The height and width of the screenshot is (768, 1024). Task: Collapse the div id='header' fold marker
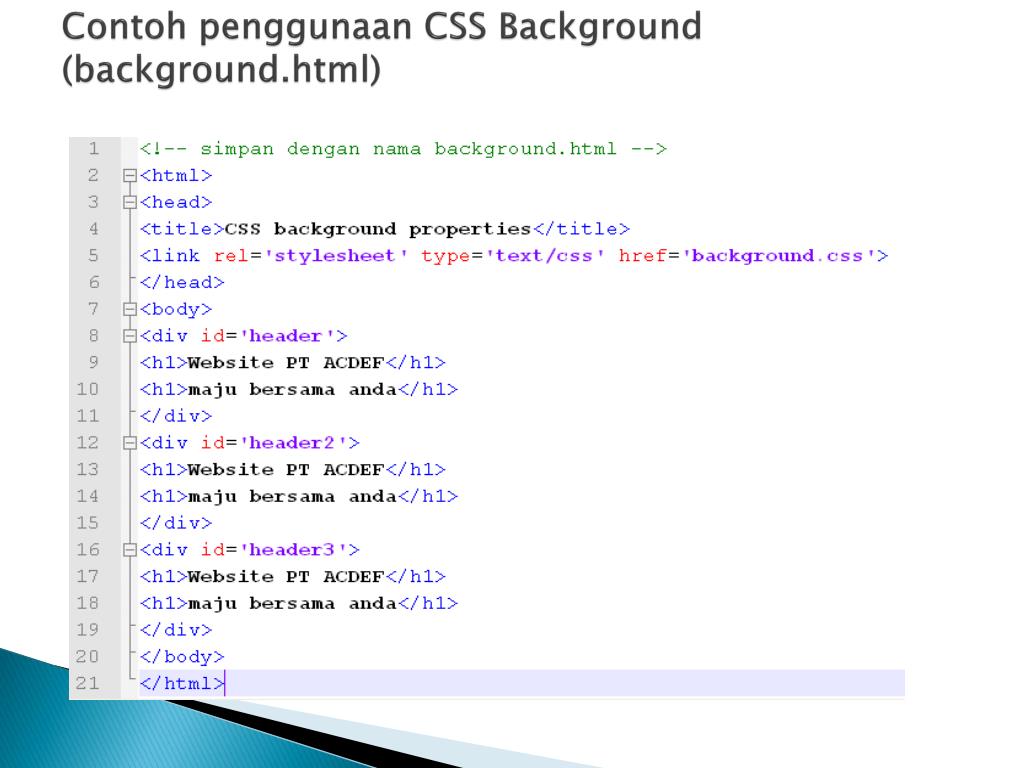click(129, 336)
